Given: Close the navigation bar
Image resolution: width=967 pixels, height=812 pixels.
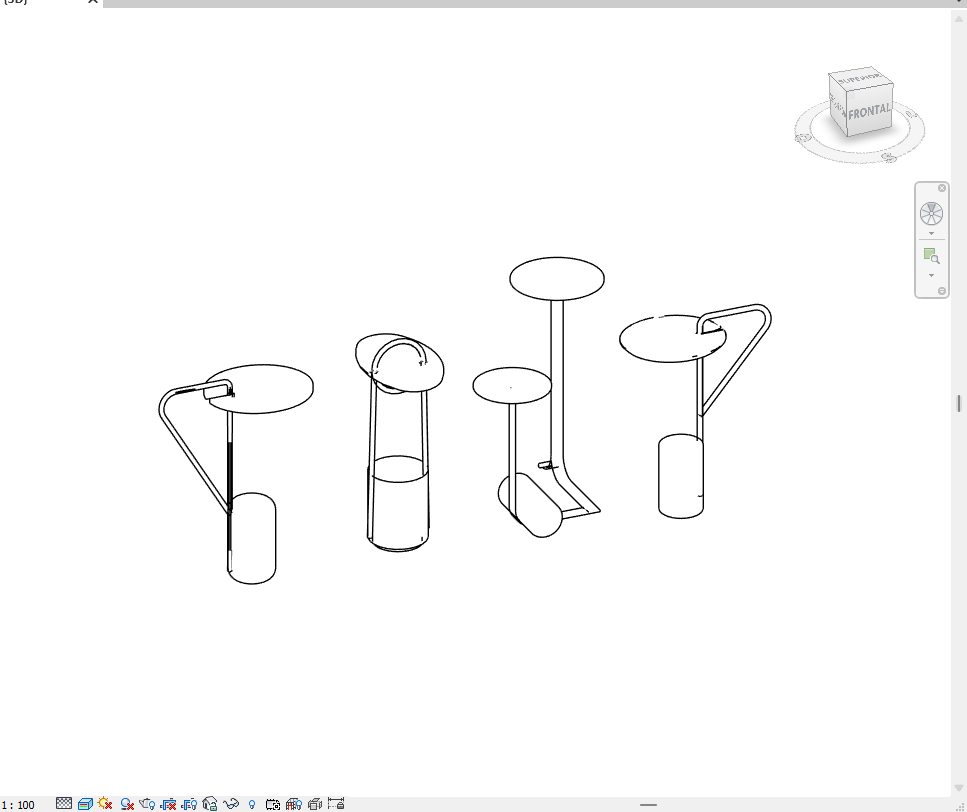Looking at the screenshot, I should click(x=942, y=188).
